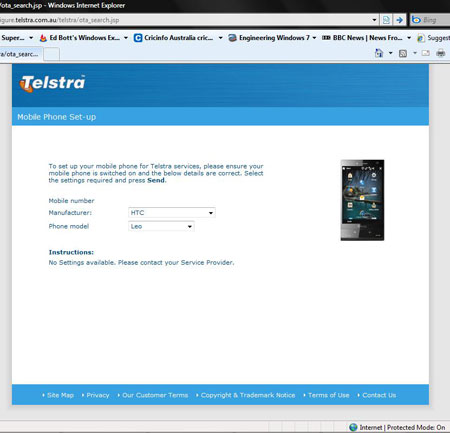Viewport: 450px width, 433px height.
Task: Follow the Site Map footer link
Action: tap(60, 395)
